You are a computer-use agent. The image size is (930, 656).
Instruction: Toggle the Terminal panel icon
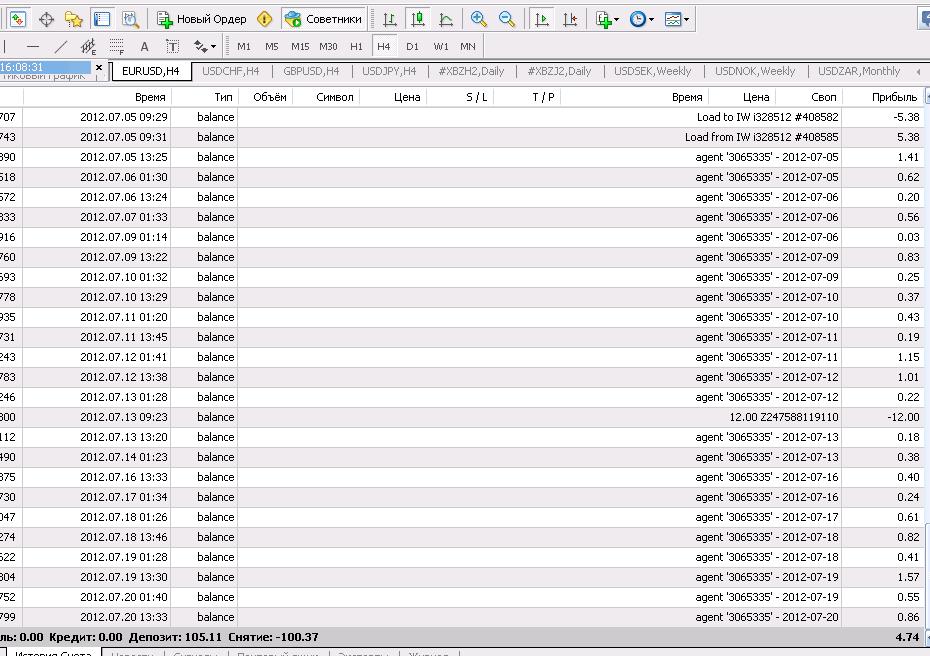tap(102, 19)
